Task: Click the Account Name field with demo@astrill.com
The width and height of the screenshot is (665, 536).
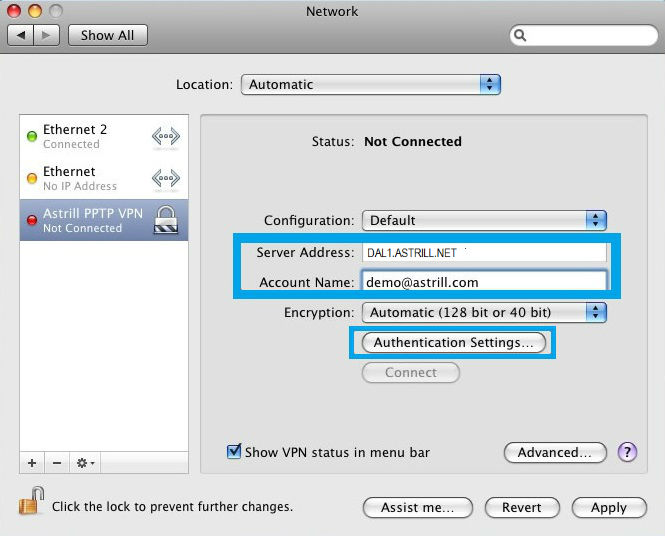Action: point(484,282)
